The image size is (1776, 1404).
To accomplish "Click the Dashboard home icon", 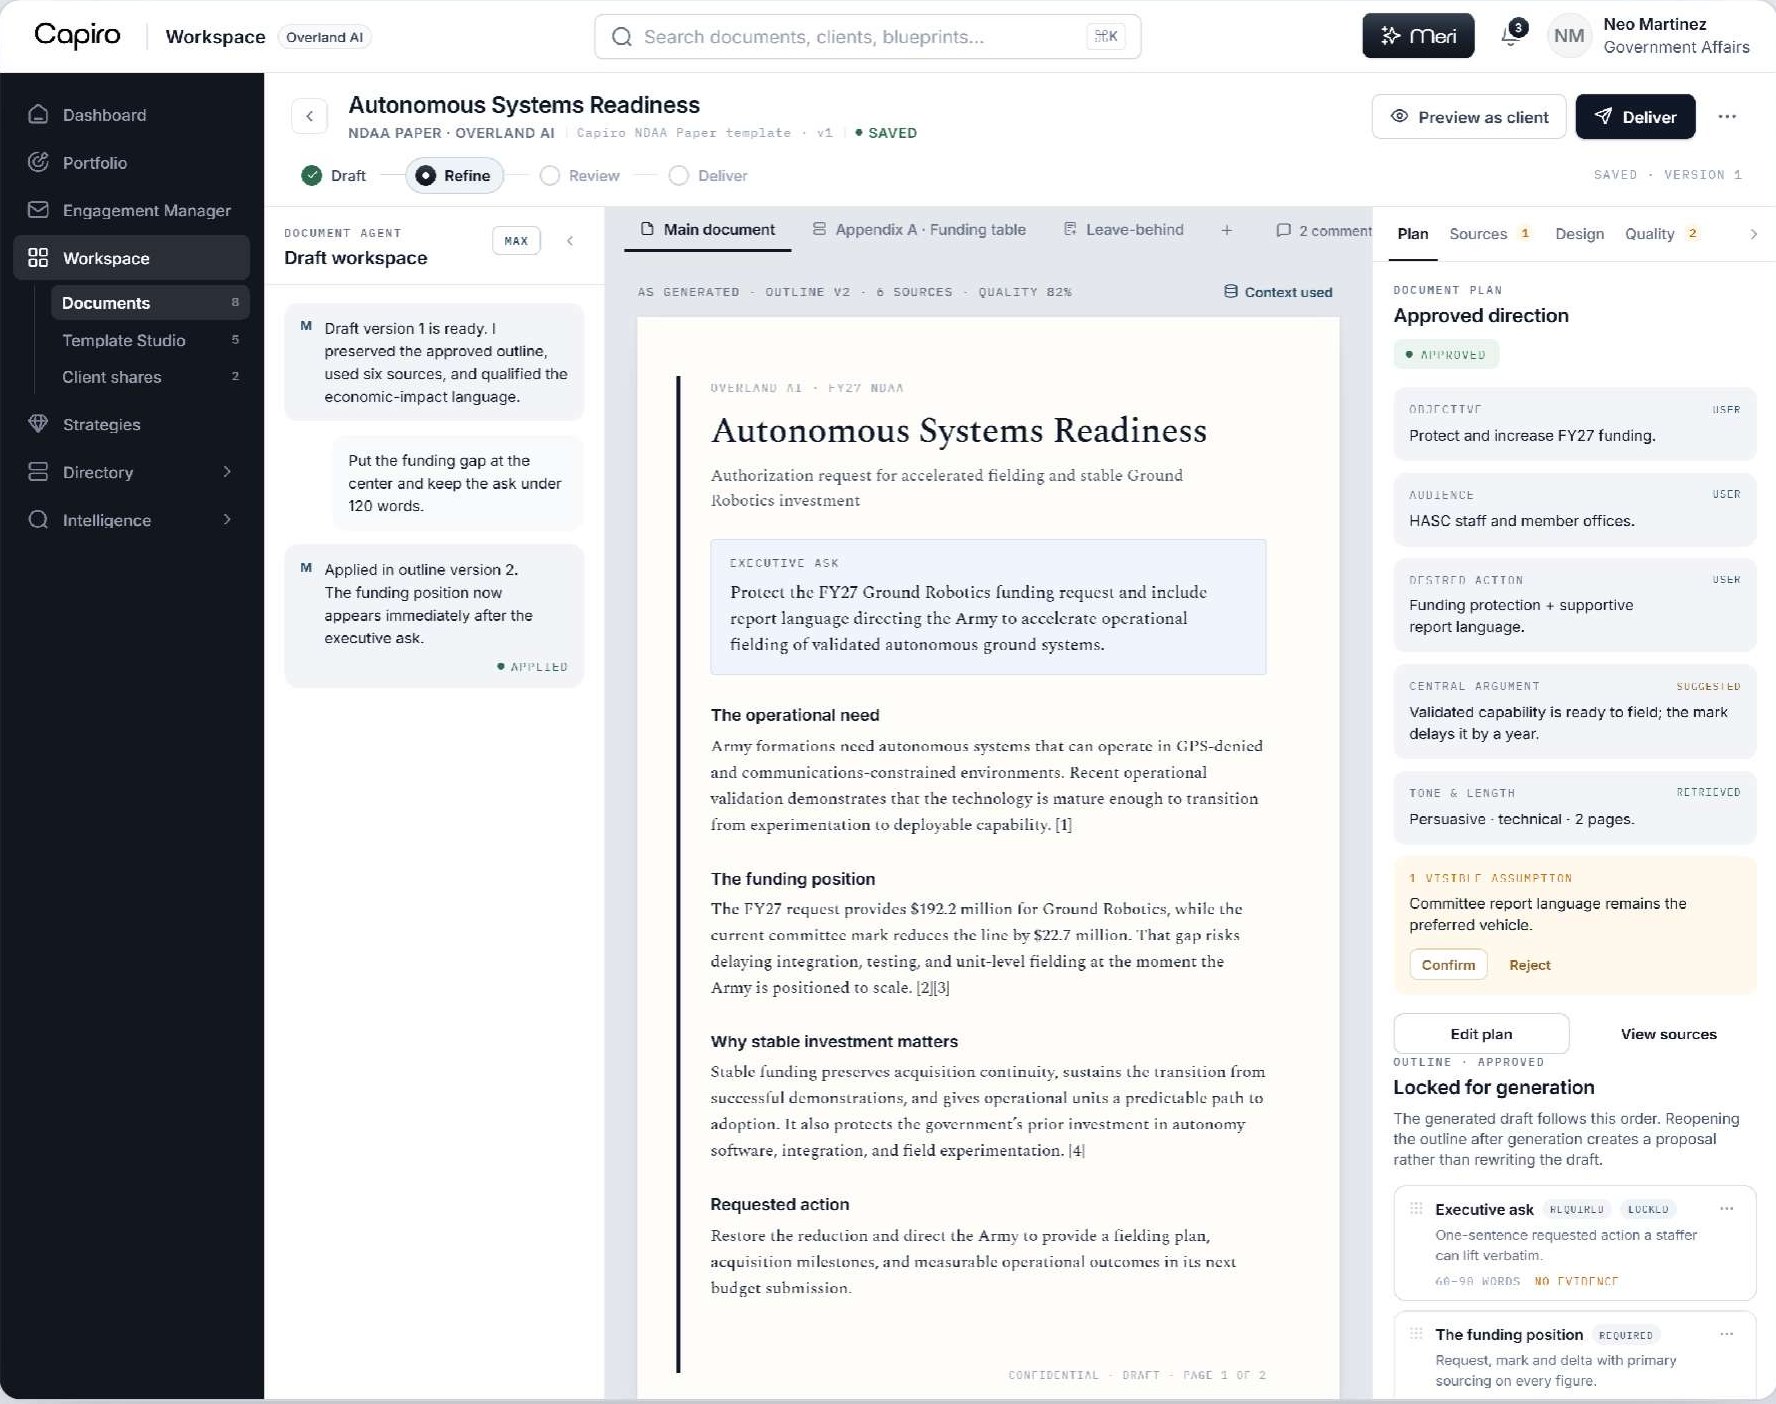I will 38,114.
